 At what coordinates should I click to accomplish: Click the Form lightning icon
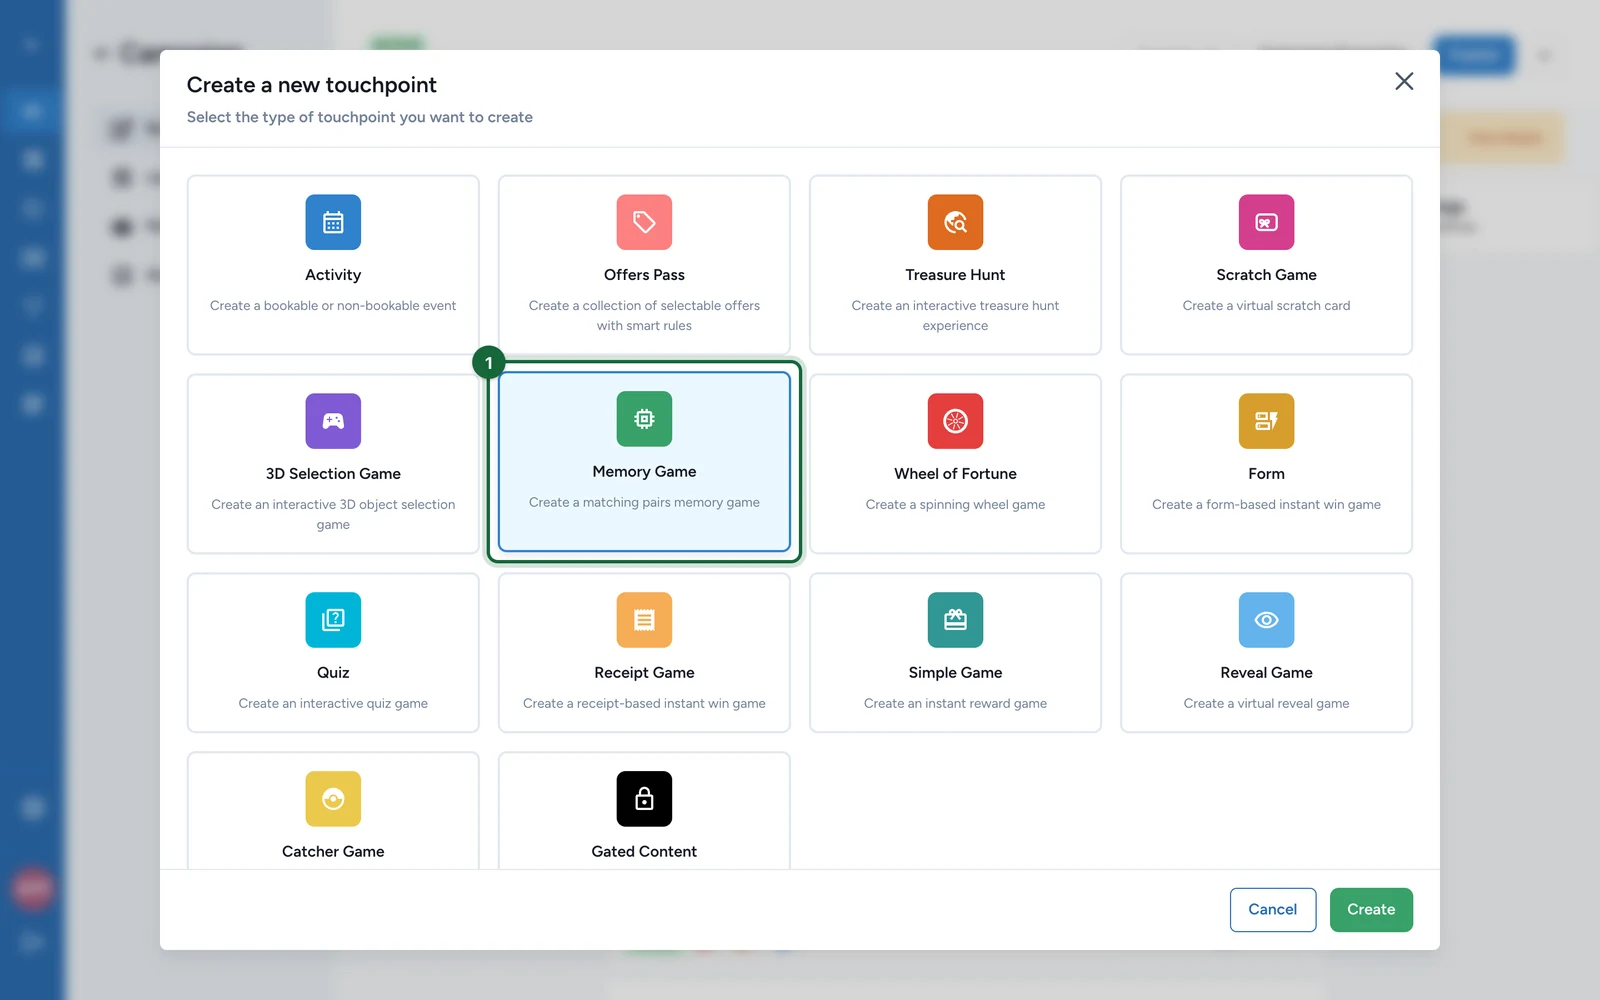(1266, 421)
